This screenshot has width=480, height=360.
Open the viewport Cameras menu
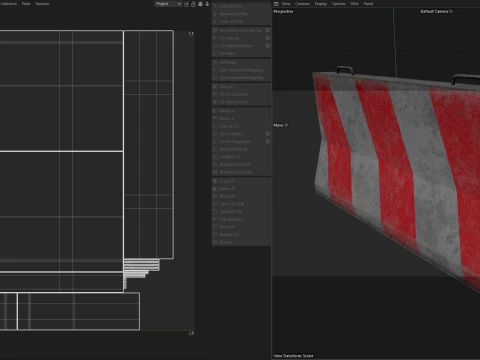(302, 4)
